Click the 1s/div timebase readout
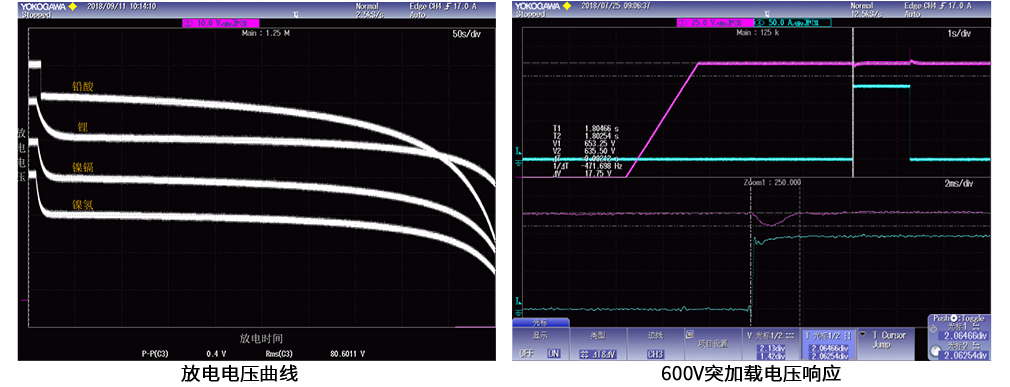The height and width of the screenshot is (387, 1010). click(x=958, y=33)
